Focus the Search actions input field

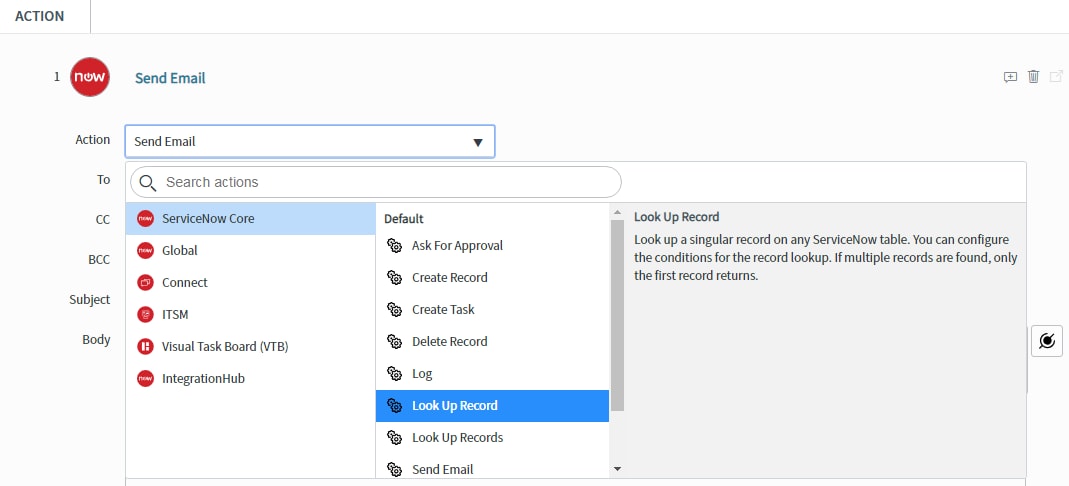pyautogui.click(x=376, y=182)
